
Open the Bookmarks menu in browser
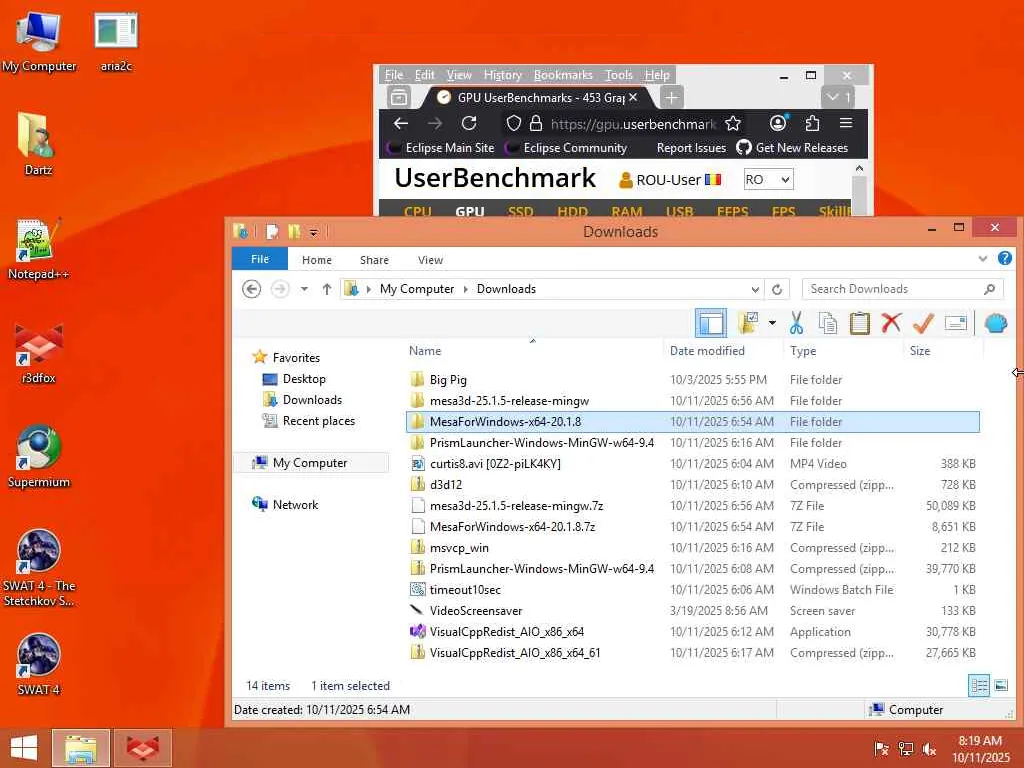[x=563, y=75]
